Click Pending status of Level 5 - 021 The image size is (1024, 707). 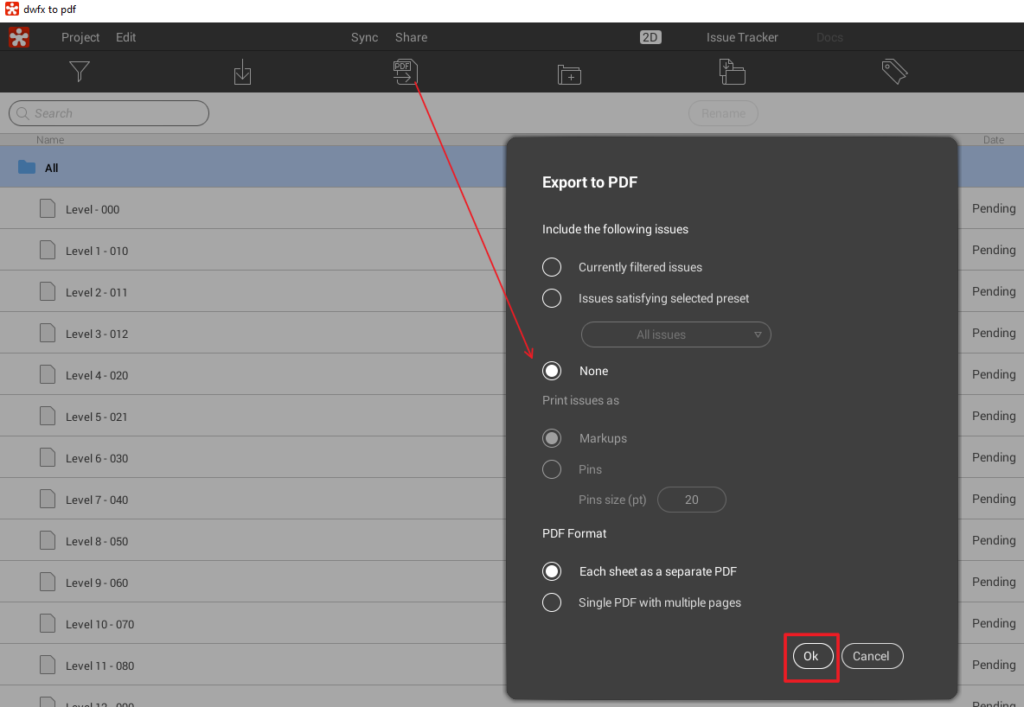(x=993, y=416)
